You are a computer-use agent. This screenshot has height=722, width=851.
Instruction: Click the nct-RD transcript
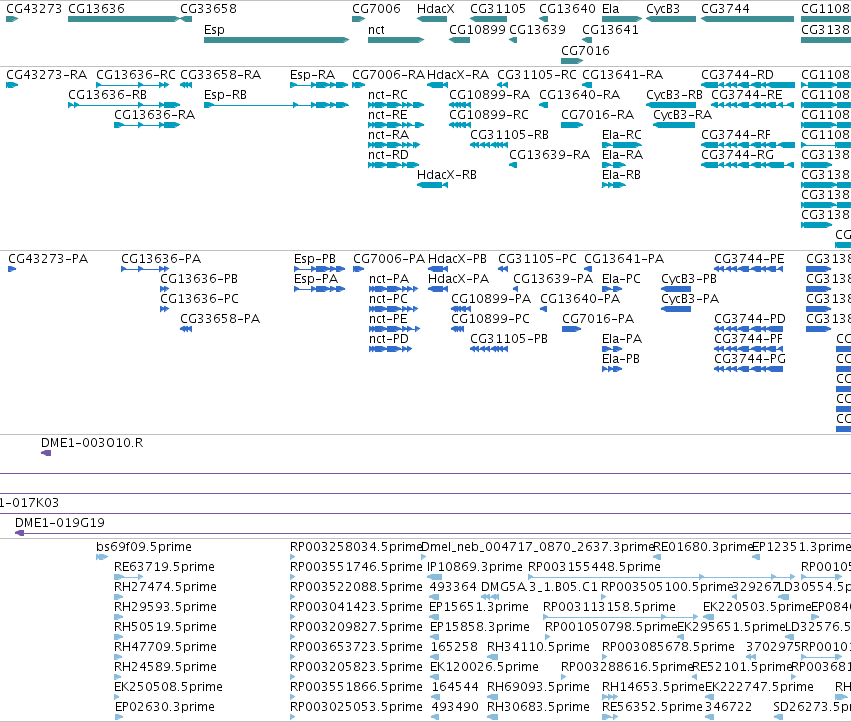pyautogui.click(x=393, y=165)
